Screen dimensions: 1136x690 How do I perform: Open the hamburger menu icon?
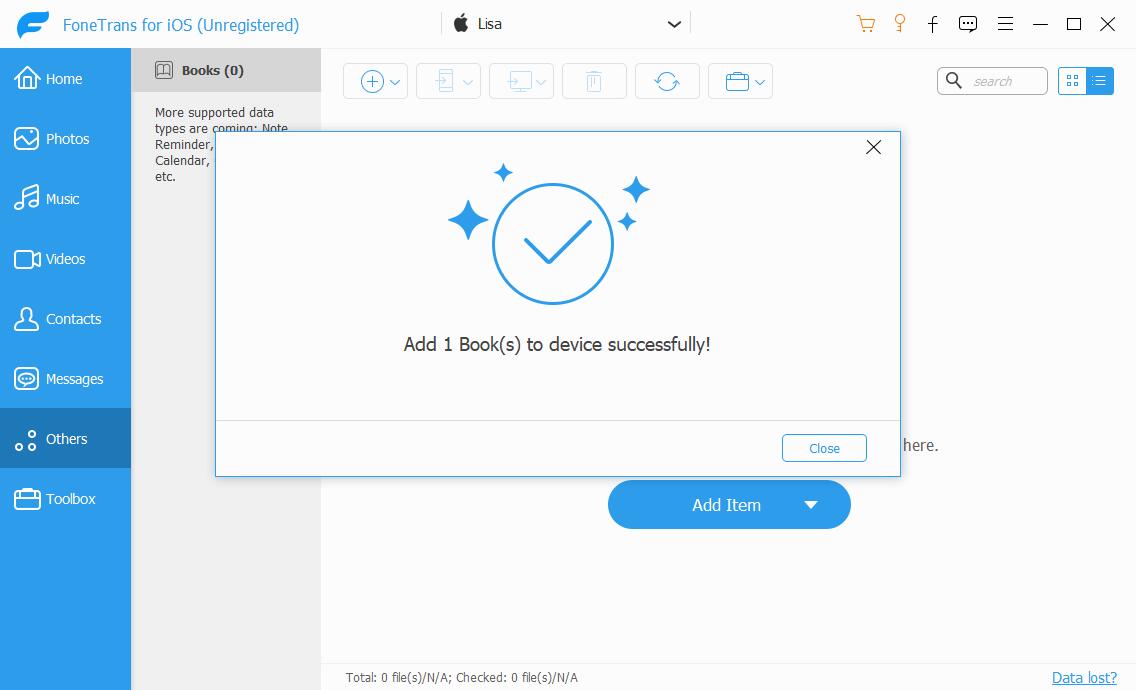pyautogui.click(x=1006, y=24)
